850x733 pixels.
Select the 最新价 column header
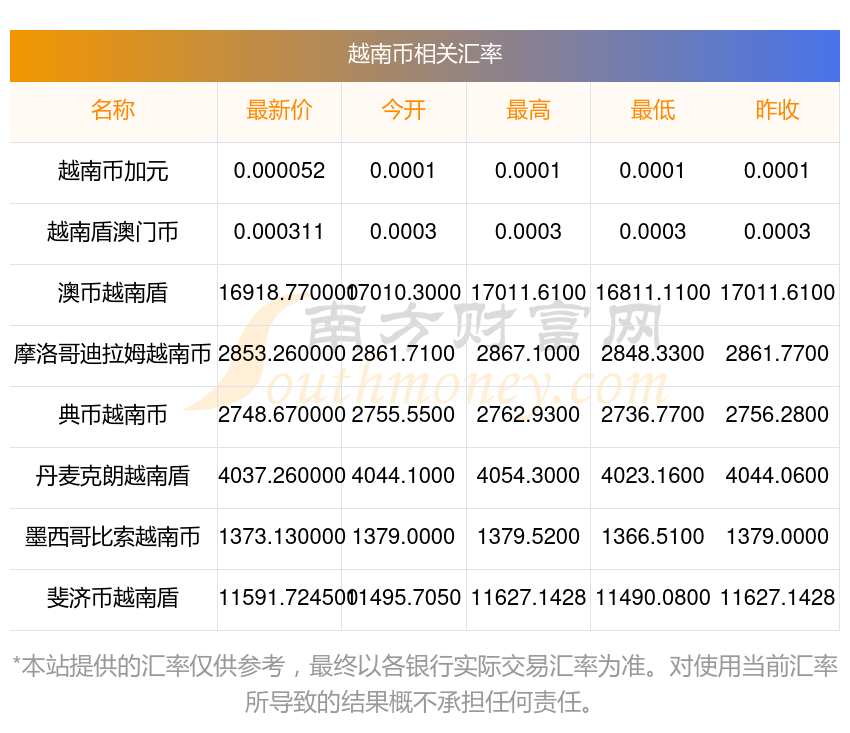279,110
